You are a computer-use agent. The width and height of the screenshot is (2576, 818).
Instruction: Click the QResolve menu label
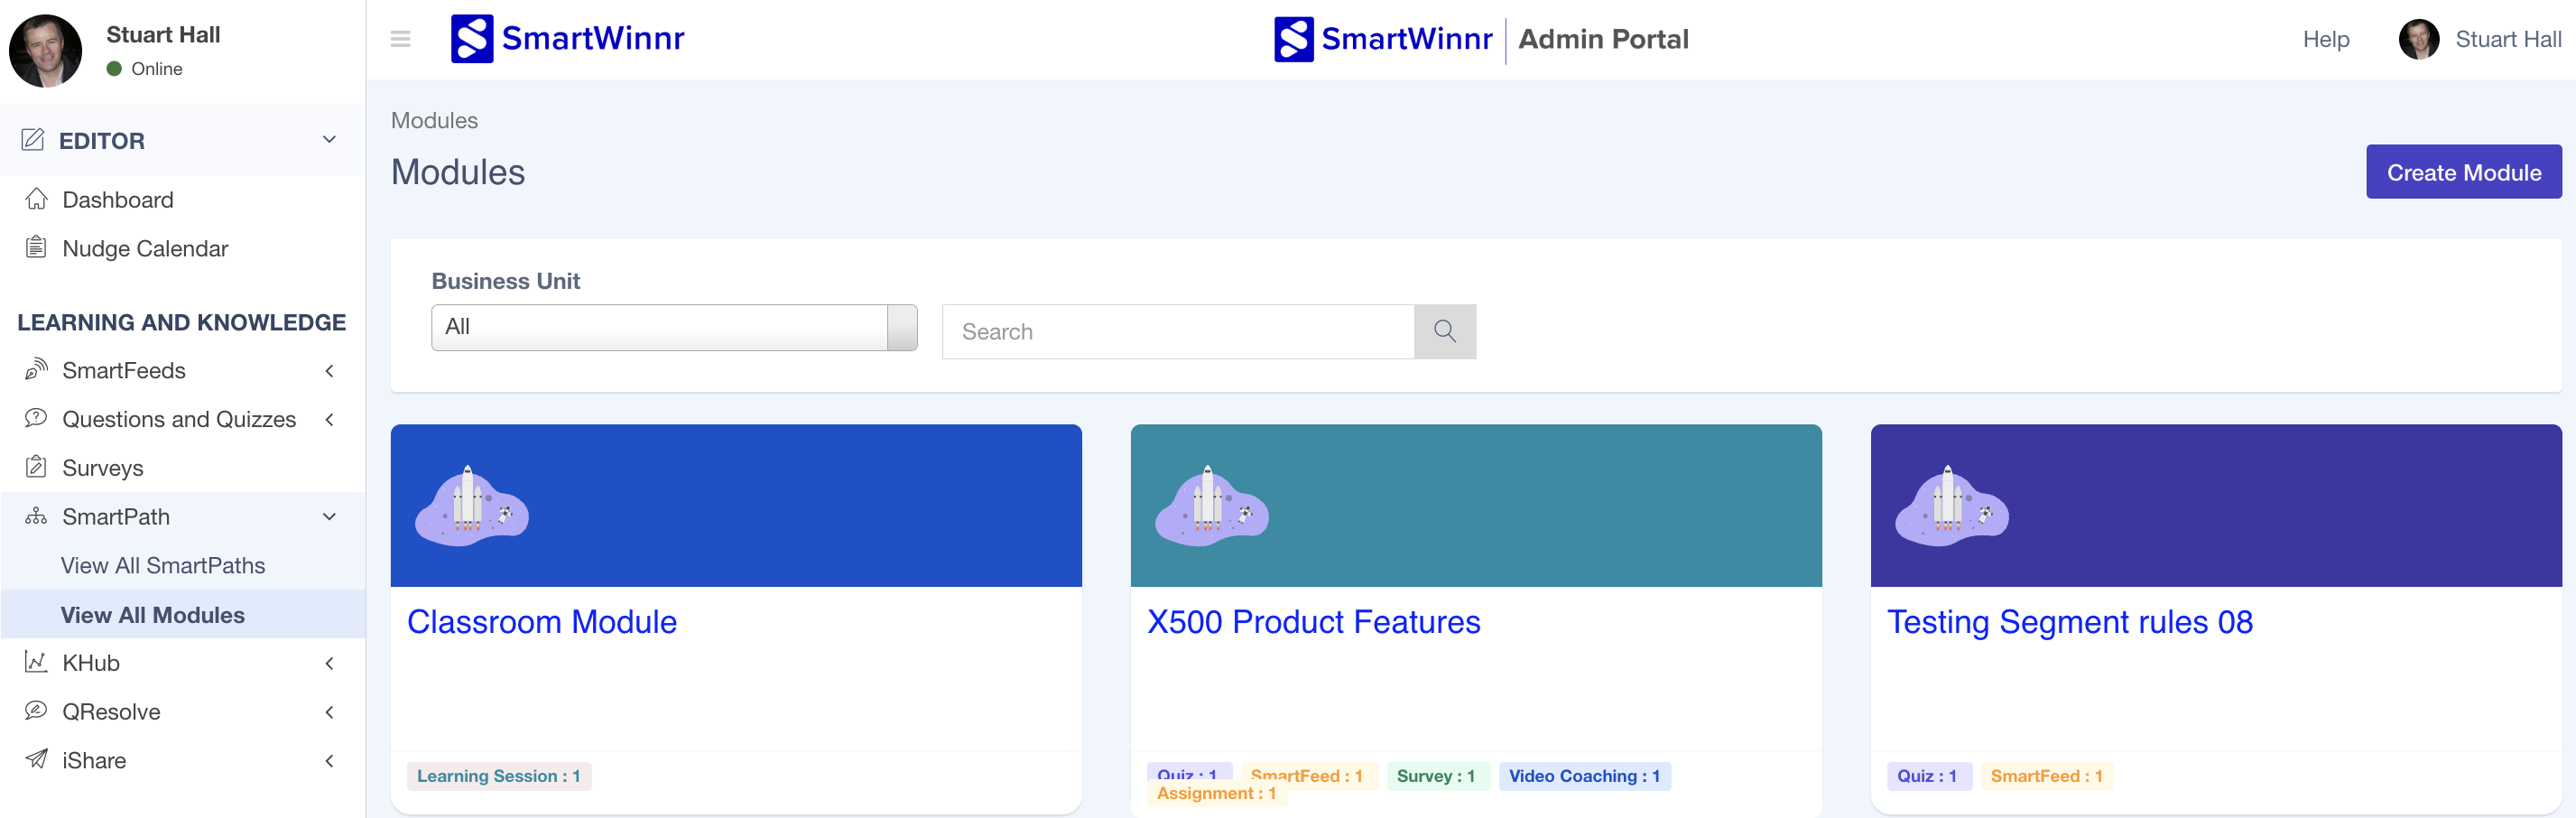pyautogui.click(x=111, y=712)
